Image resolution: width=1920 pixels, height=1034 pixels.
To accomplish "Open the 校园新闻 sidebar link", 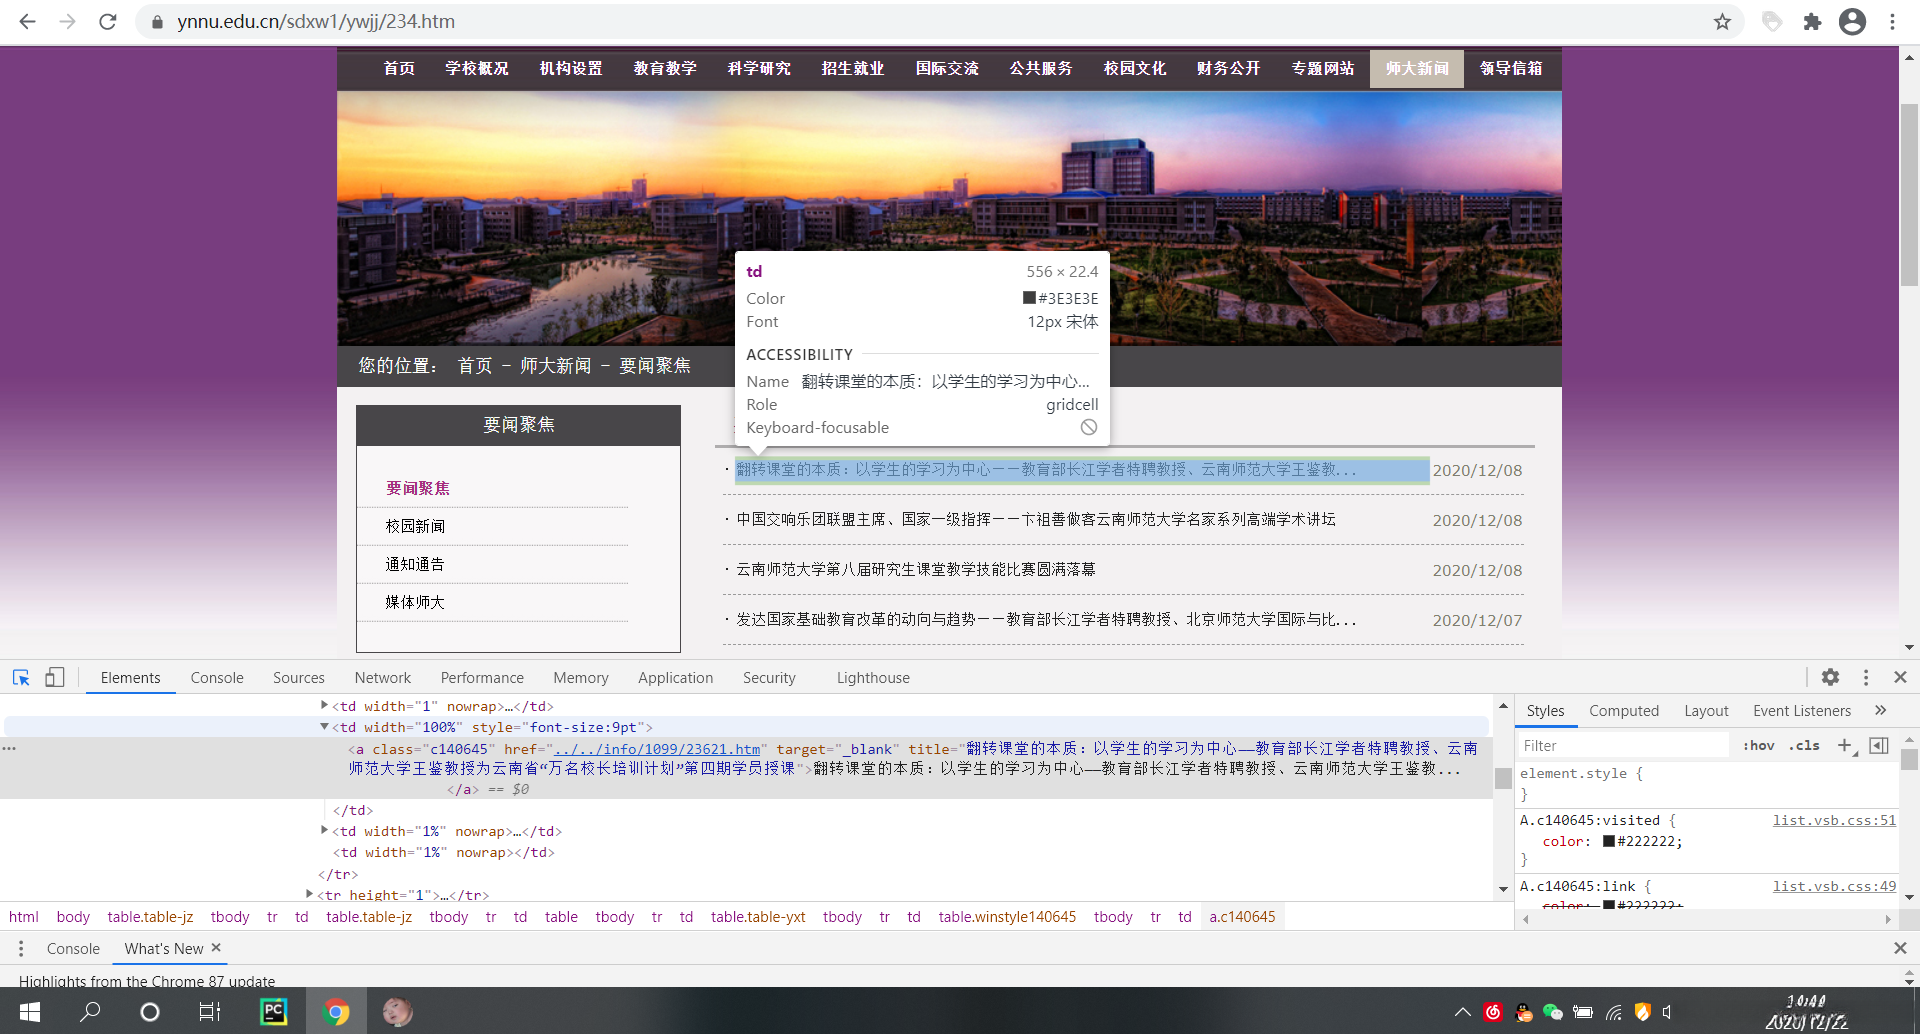I will (x=415, y=526).
